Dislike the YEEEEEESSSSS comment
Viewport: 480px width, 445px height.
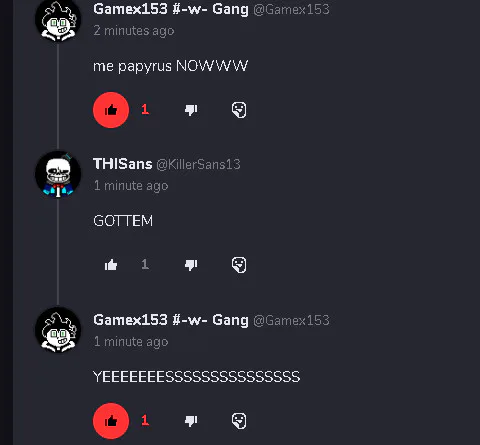coord(191,421)
